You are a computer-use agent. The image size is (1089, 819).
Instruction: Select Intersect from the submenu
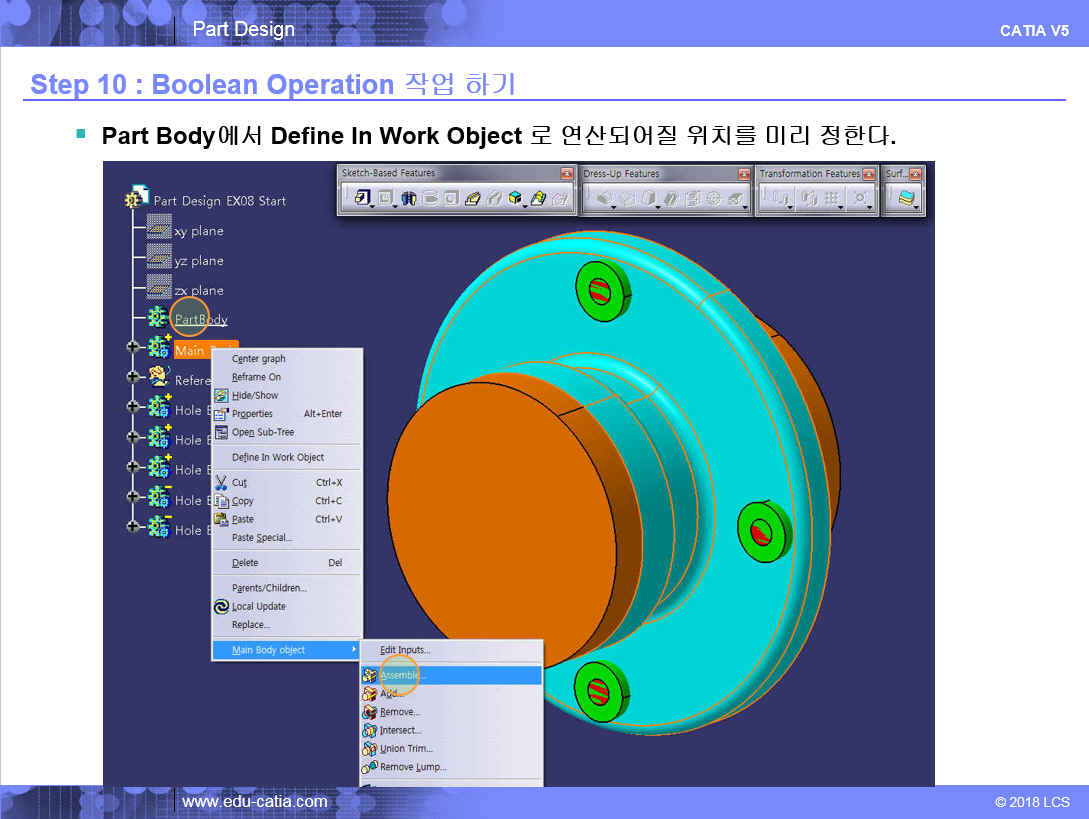tap(400, 730)
